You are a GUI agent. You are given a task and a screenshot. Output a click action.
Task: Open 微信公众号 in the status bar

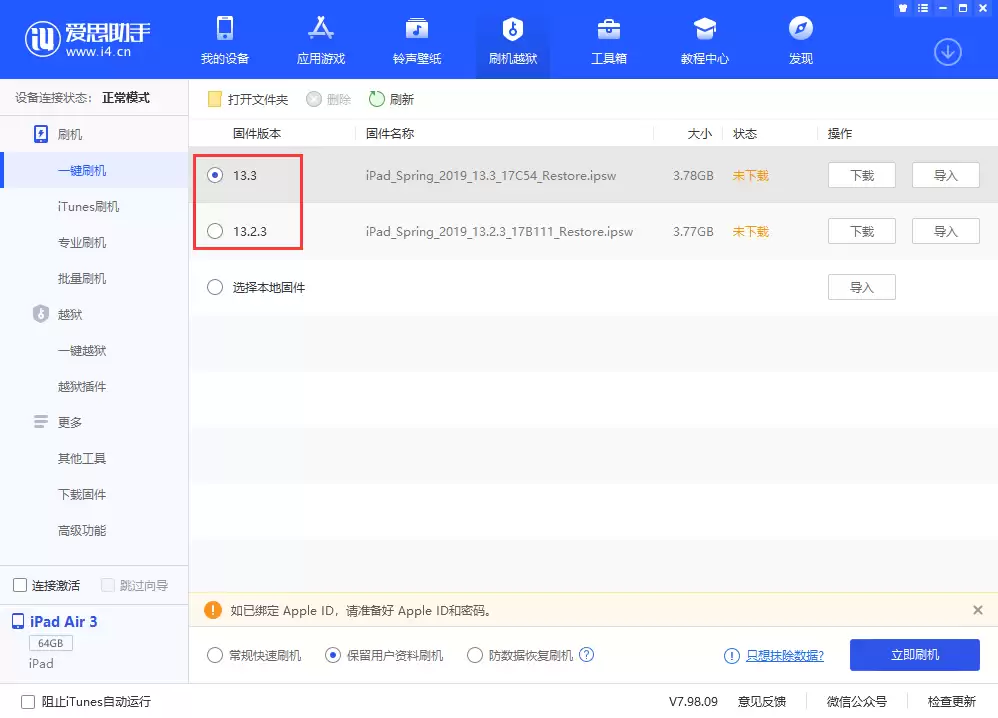pyautogui.click(x=857, y=701)
